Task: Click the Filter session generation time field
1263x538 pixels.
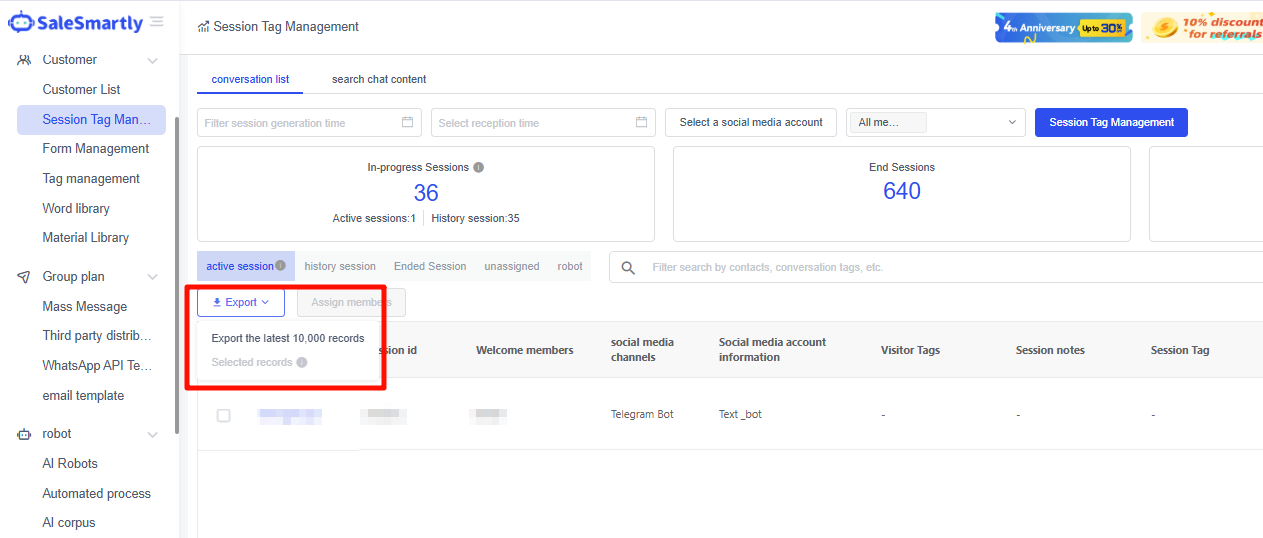Action: pyautogui.click(x=309, y=122)
